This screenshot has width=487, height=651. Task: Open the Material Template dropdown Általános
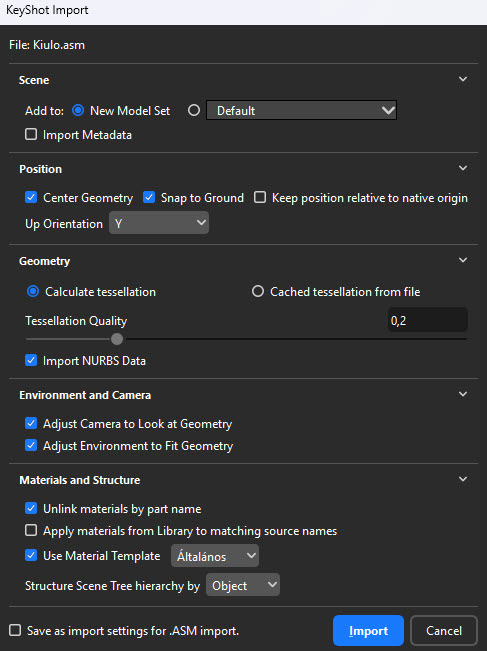(215, 556)
